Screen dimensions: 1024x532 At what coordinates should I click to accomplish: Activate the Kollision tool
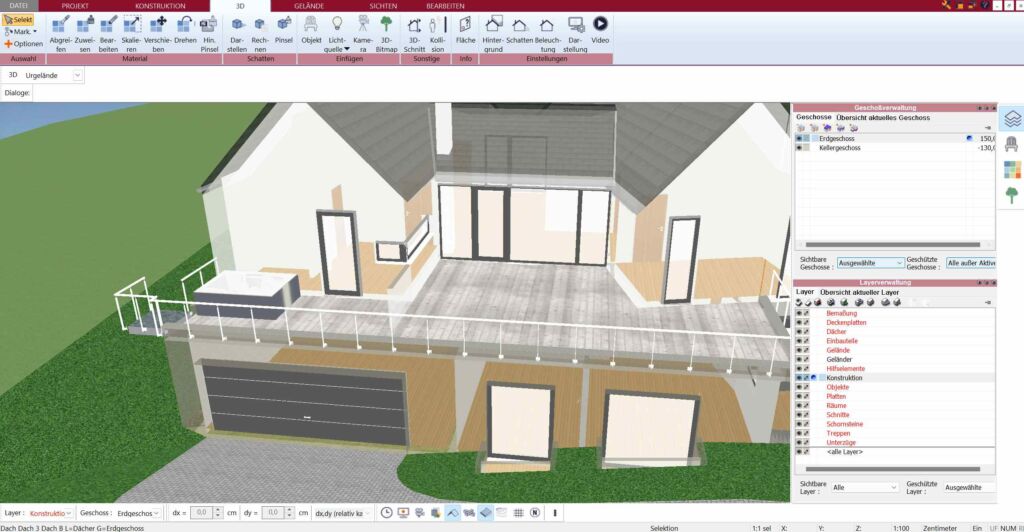click(x=438, y=34)
